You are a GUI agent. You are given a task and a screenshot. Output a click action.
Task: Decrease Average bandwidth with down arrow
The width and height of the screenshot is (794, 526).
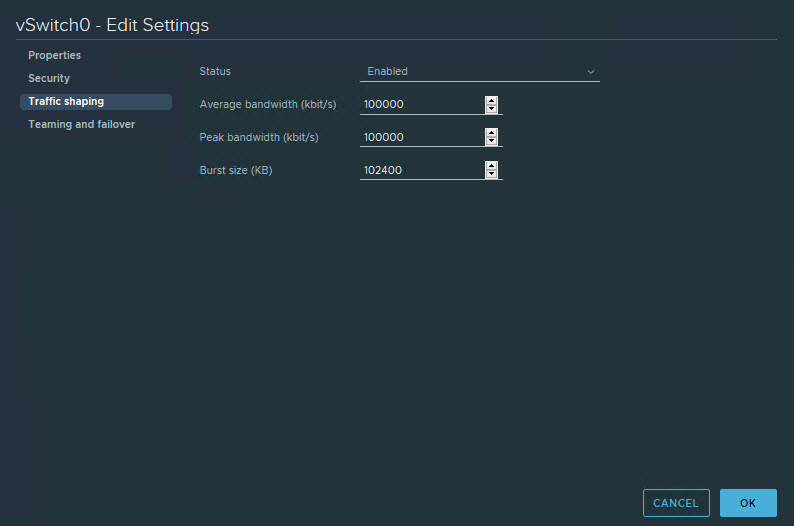[x=491, y=109]
